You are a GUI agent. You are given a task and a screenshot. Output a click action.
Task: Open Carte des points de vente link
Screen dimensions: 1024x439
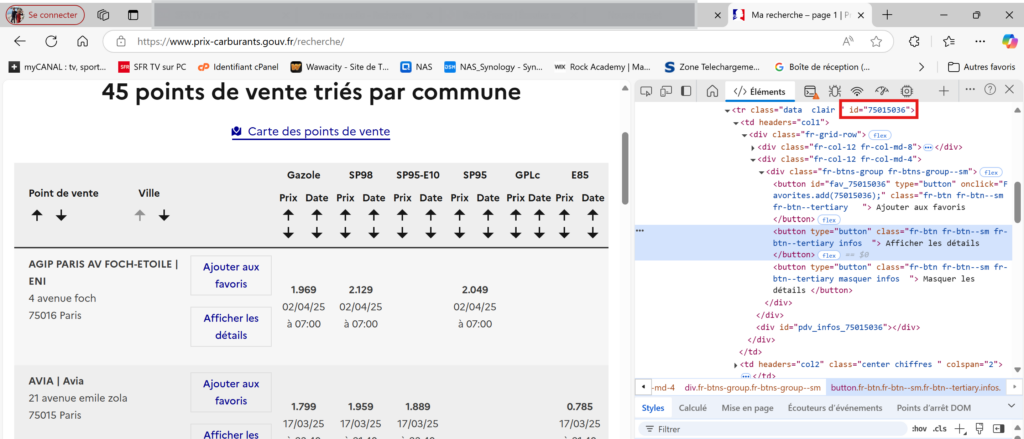coord(318,131)
